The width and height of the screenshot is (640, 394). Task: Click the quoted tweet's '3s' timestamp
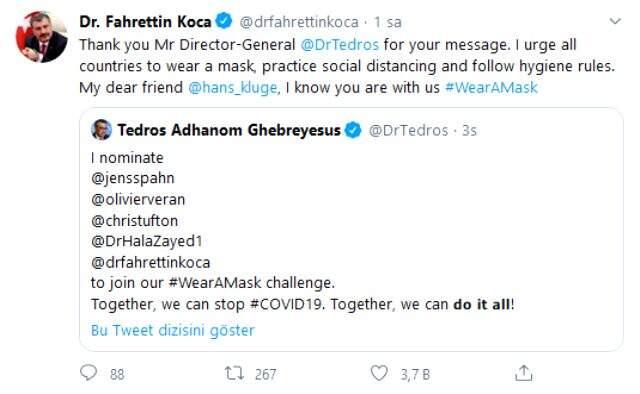[x=469, y=131]
